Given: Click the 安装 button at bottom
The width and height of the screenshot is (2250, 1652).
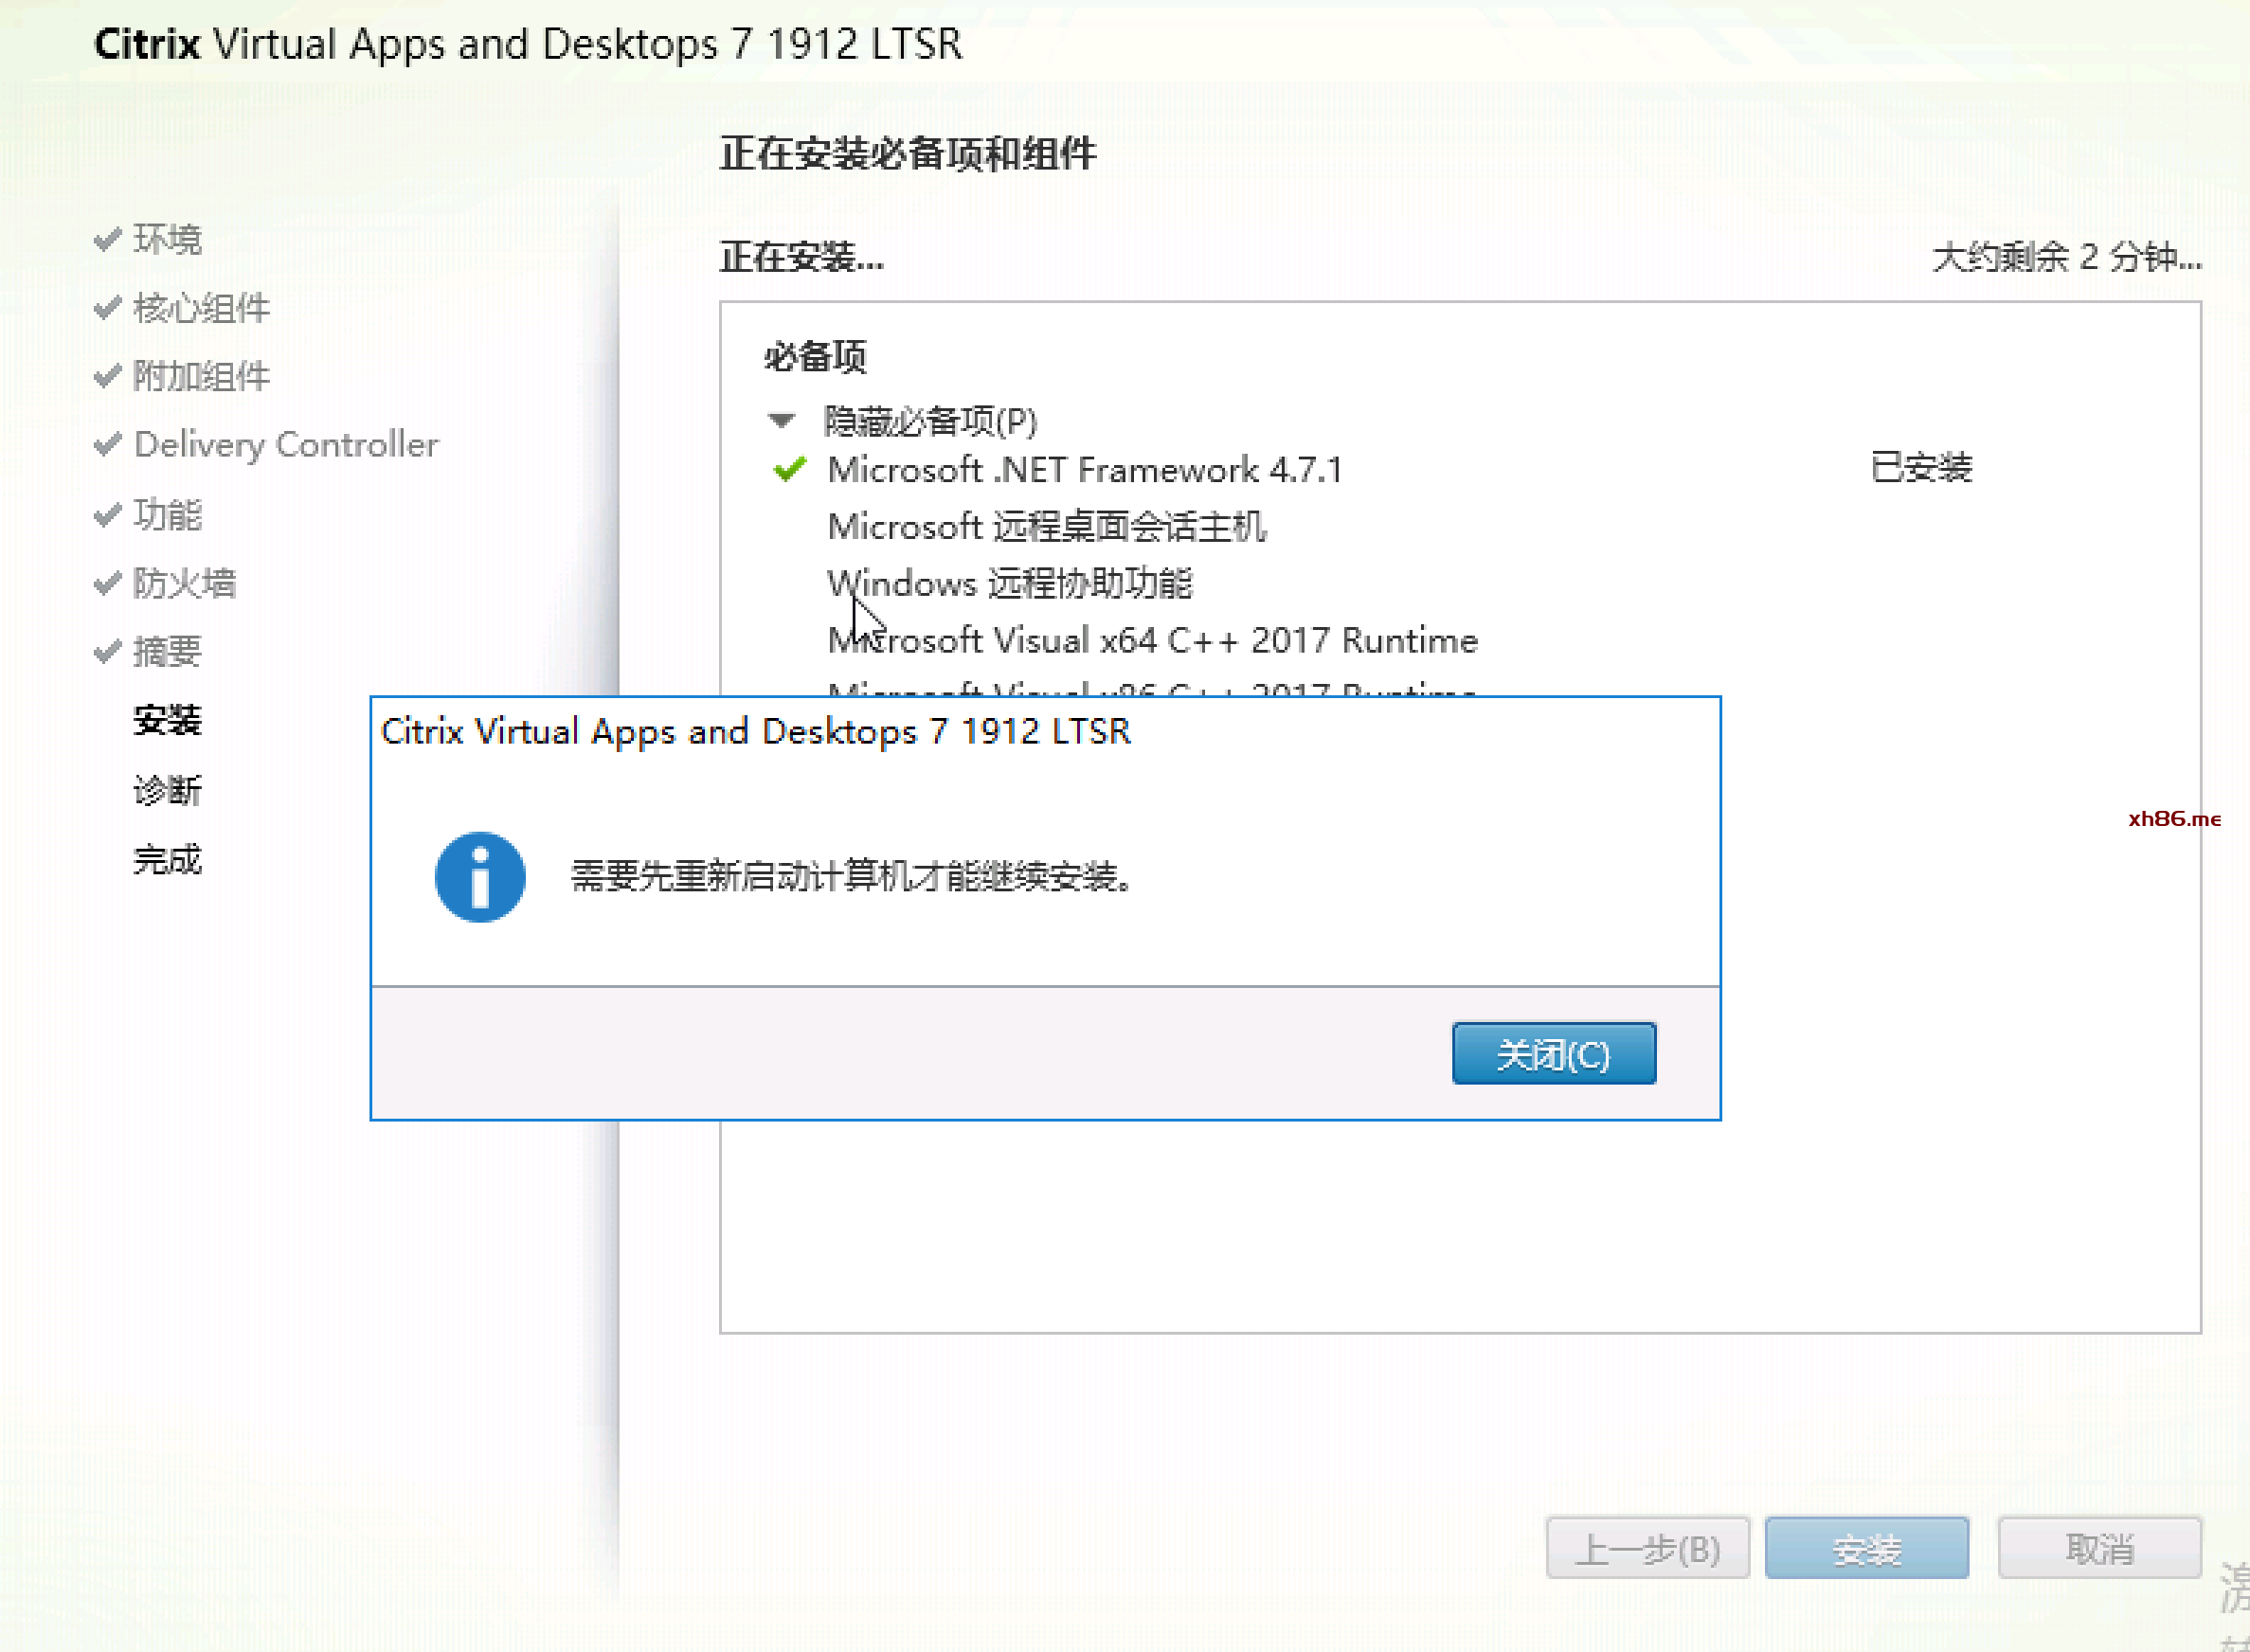Looking at the screenshot, I should coord(1866,1549).
